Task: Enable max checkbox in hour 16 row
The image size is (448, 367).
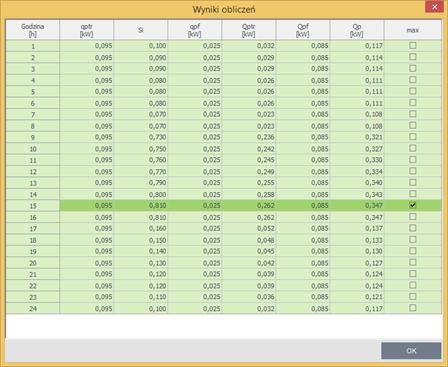Action: [x=413, y=217]
